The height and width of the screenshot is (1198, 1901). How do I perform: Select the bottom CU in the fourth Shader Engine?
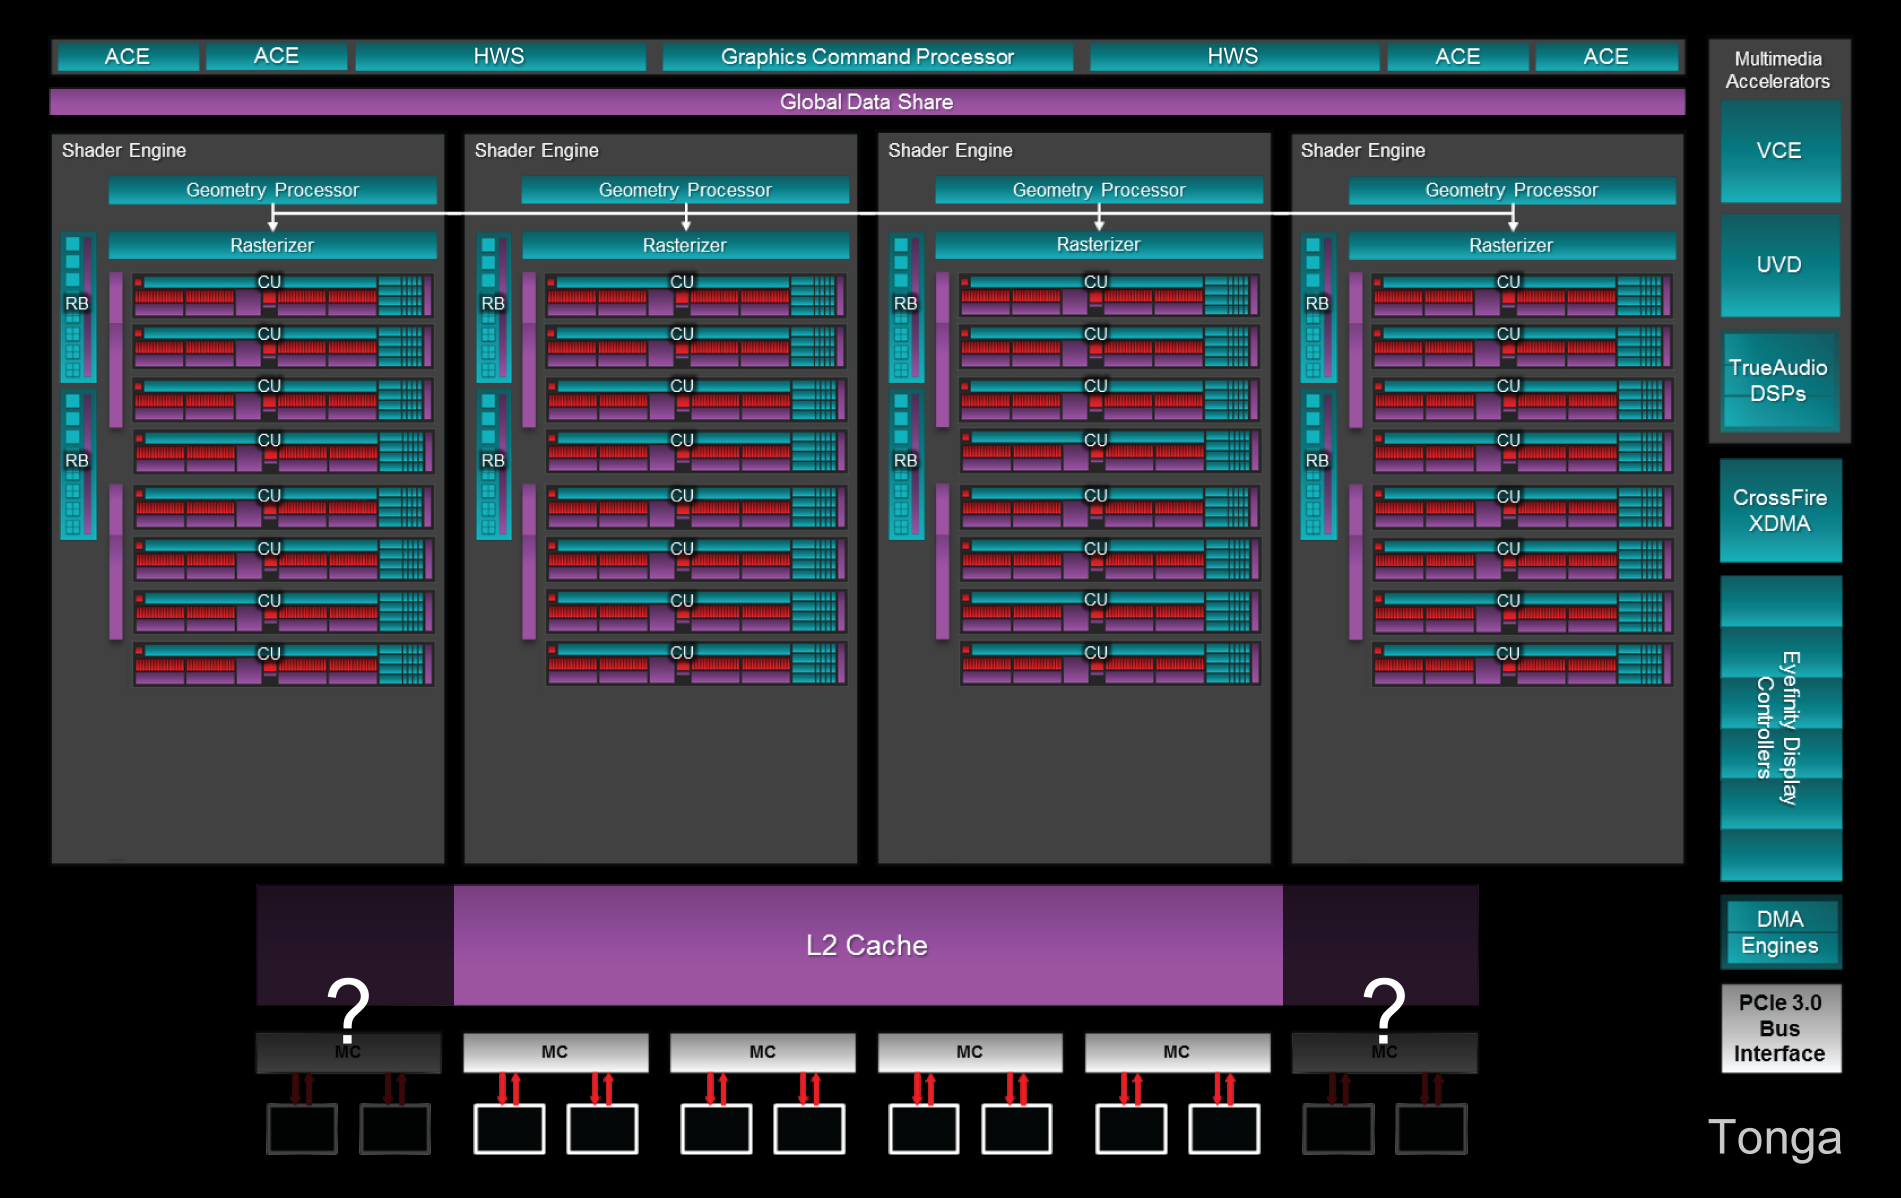(x=1522, y=664)
